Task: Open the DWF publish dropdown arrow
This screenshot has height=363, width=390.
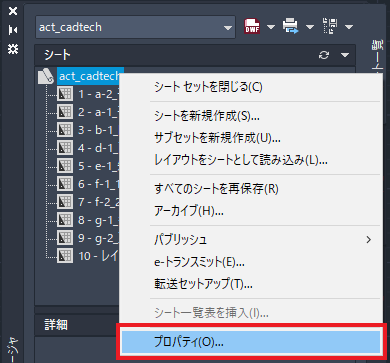Action: coord(270,27)
